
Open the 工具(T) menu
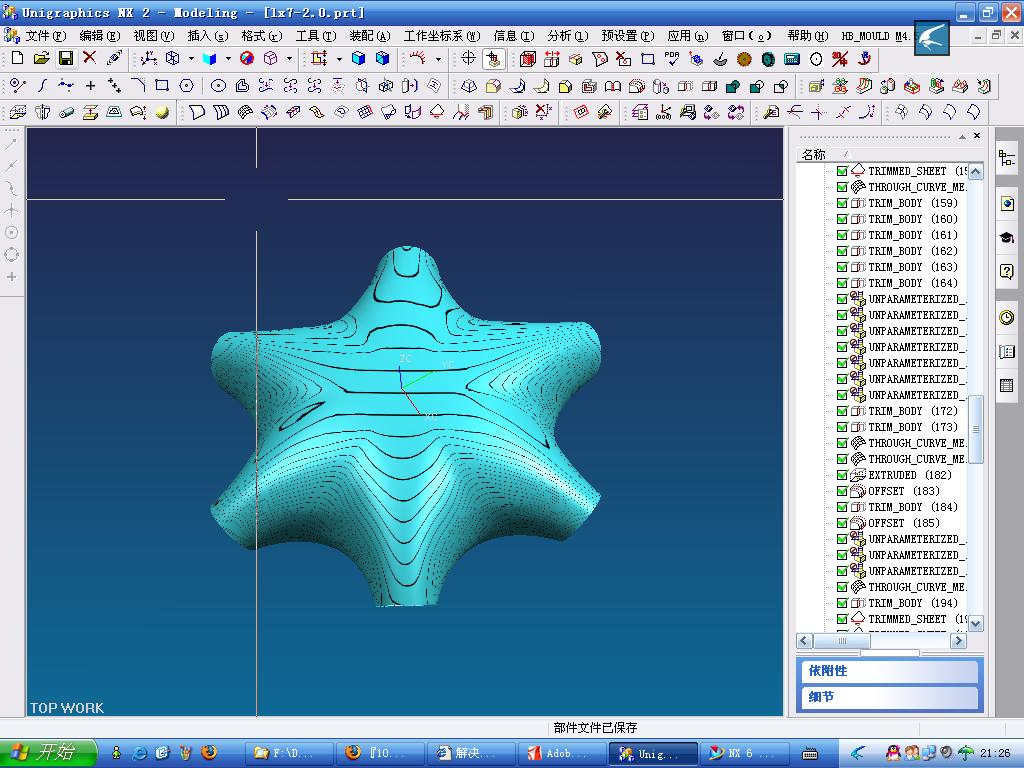pos(316,36)
